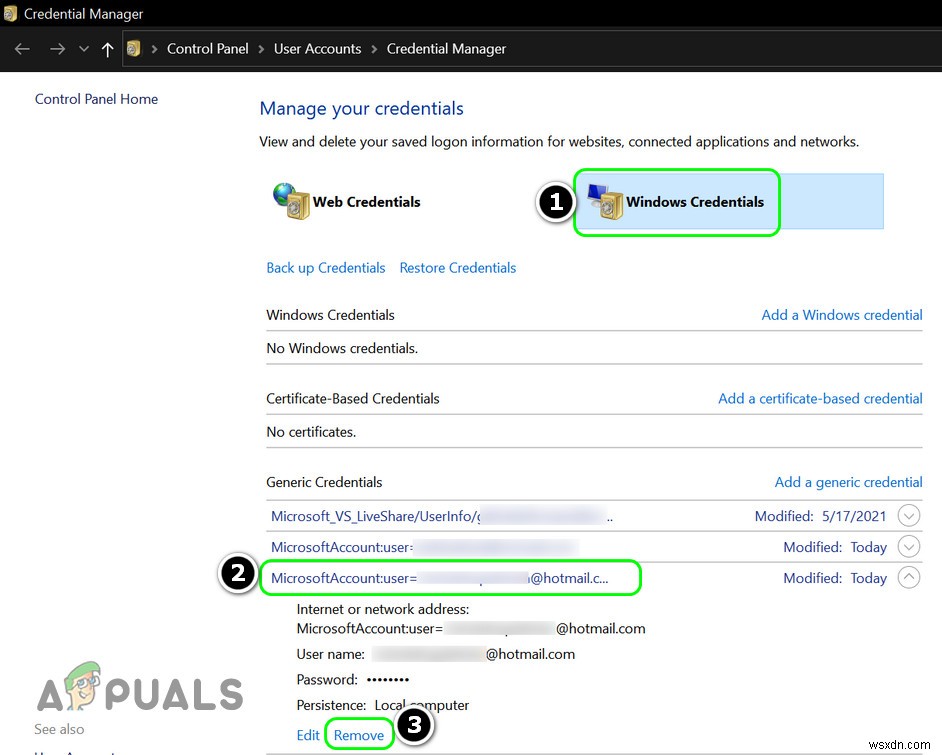Navigate to Control Panel via the breadcrumb

pos(208,48)
